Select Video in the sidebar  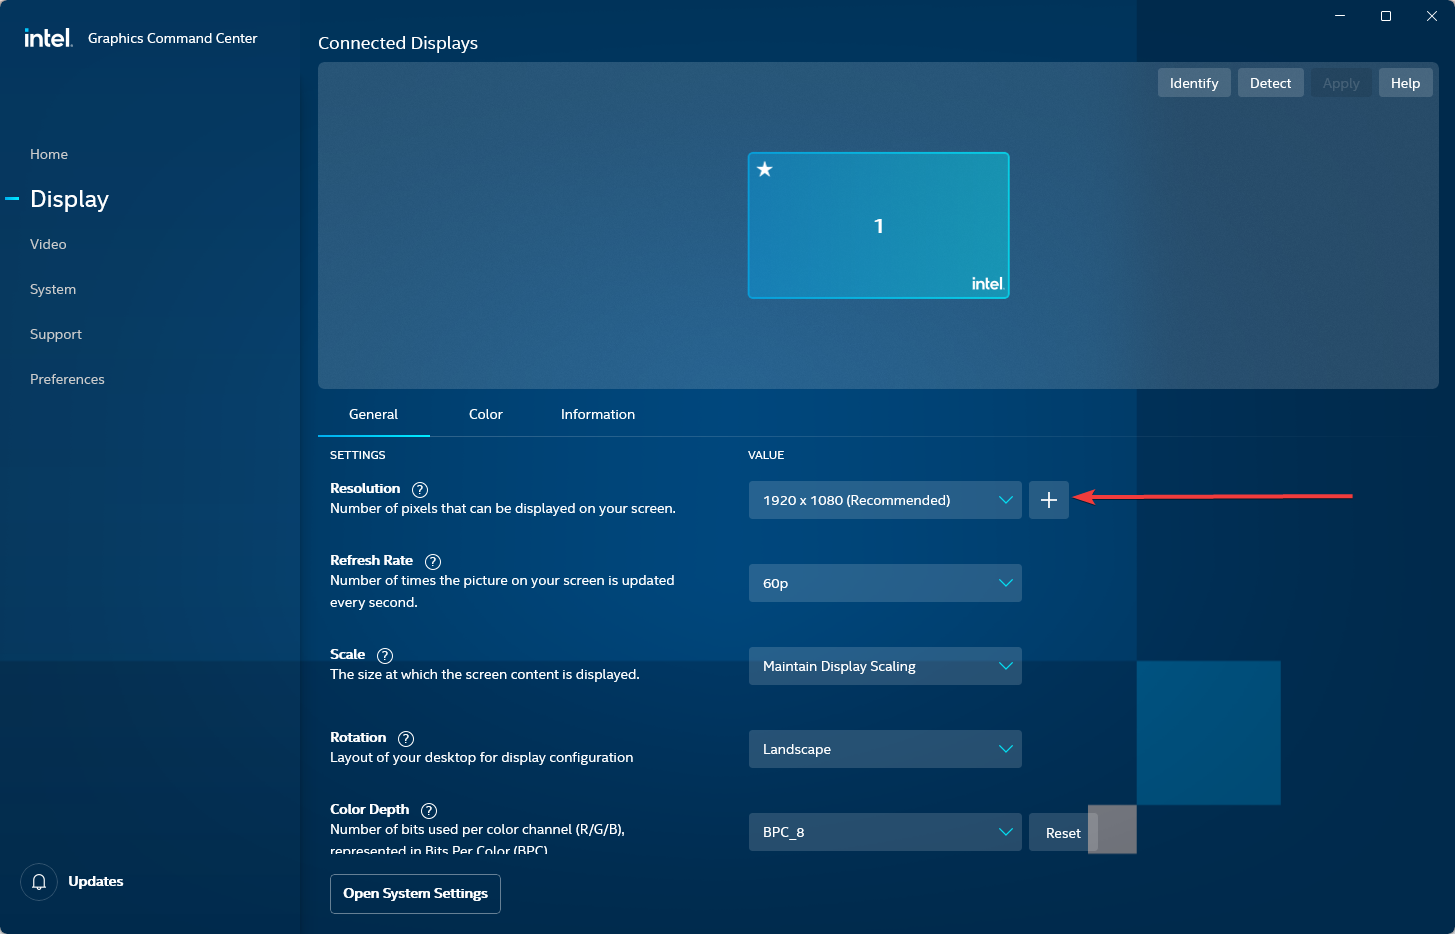47,244
